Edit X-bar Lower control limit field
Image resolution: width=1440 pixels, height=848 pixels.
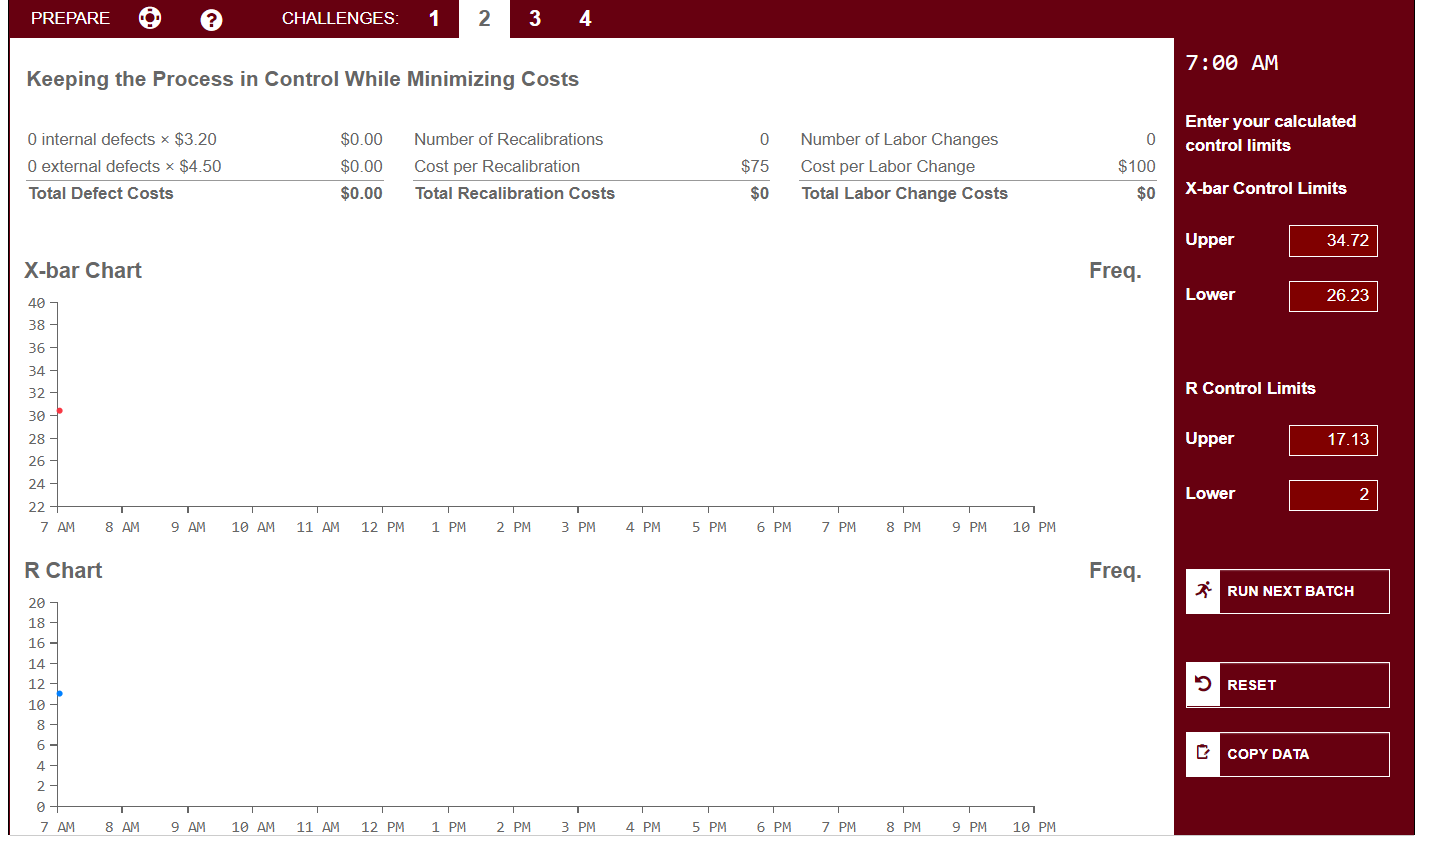coord(1333,295)
